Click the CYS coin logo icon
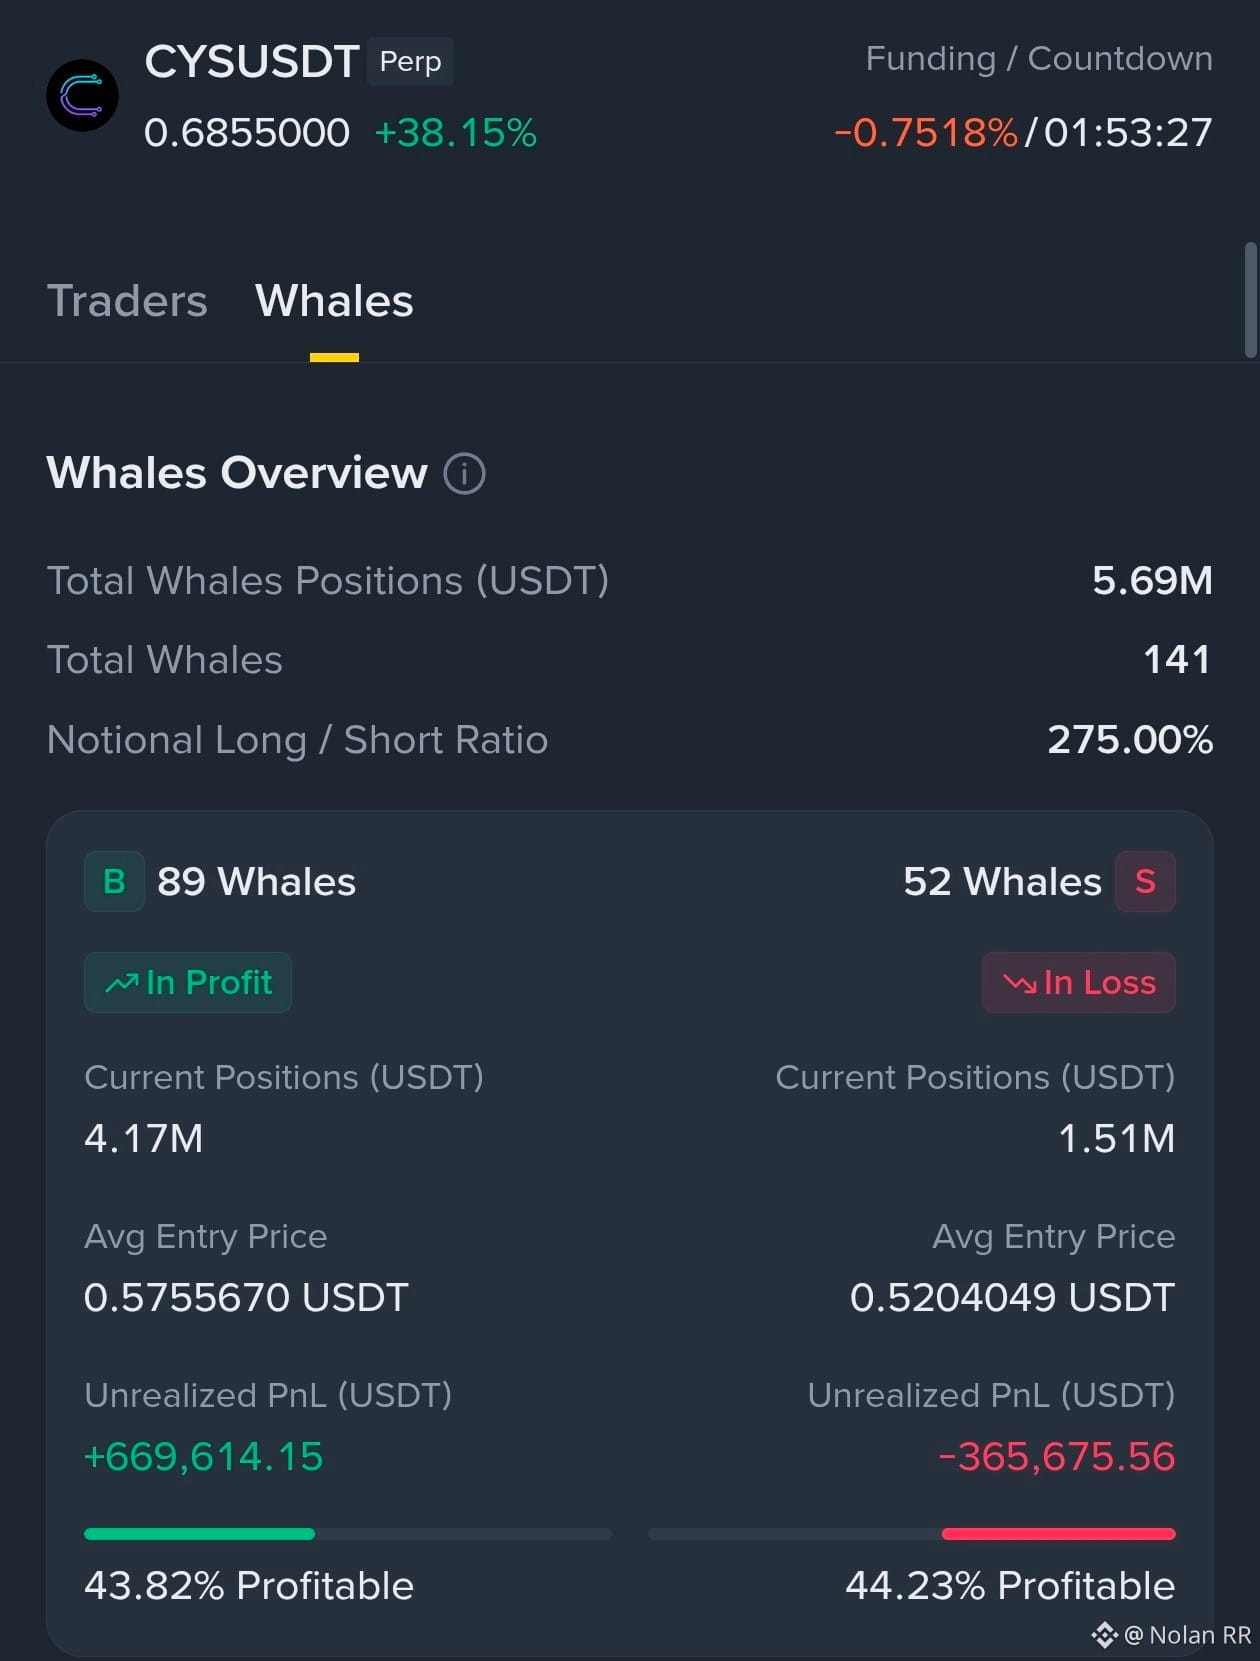This screenshot has width=1260, height=1661. pyautogui.click(x=83, y=96)
